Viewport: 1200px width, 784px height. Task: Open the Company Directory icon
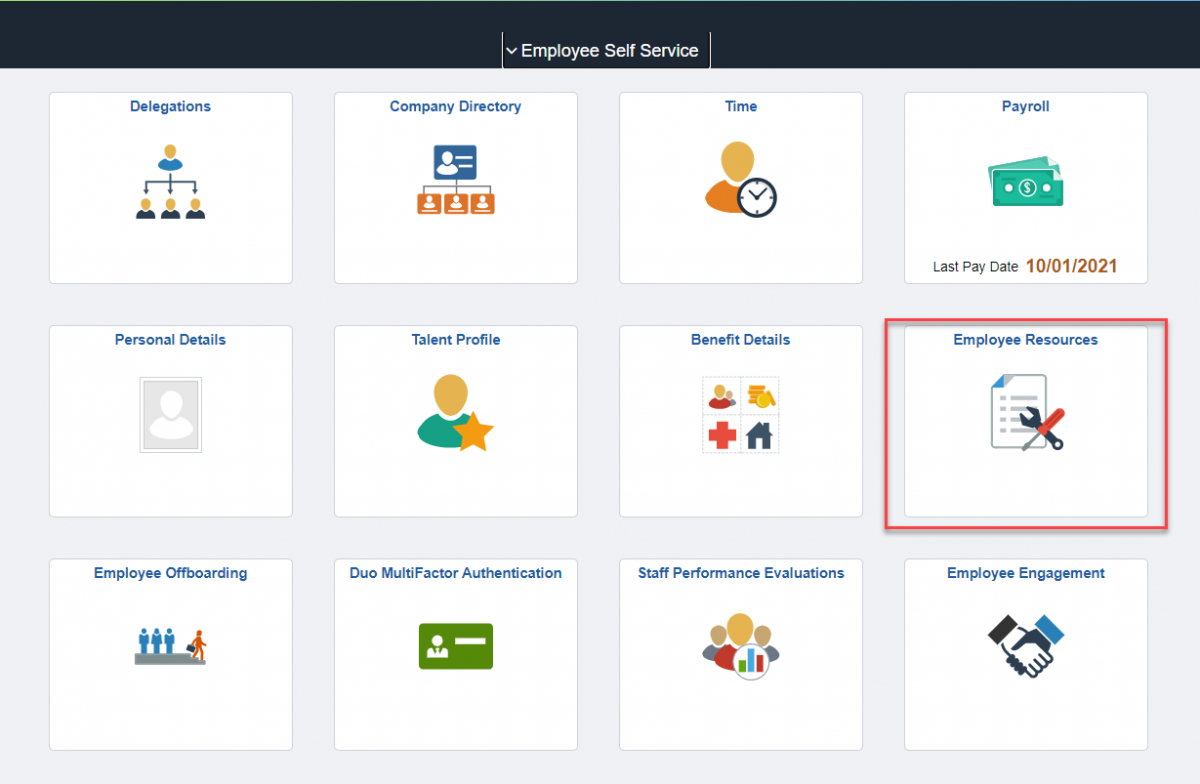(456, 180)
